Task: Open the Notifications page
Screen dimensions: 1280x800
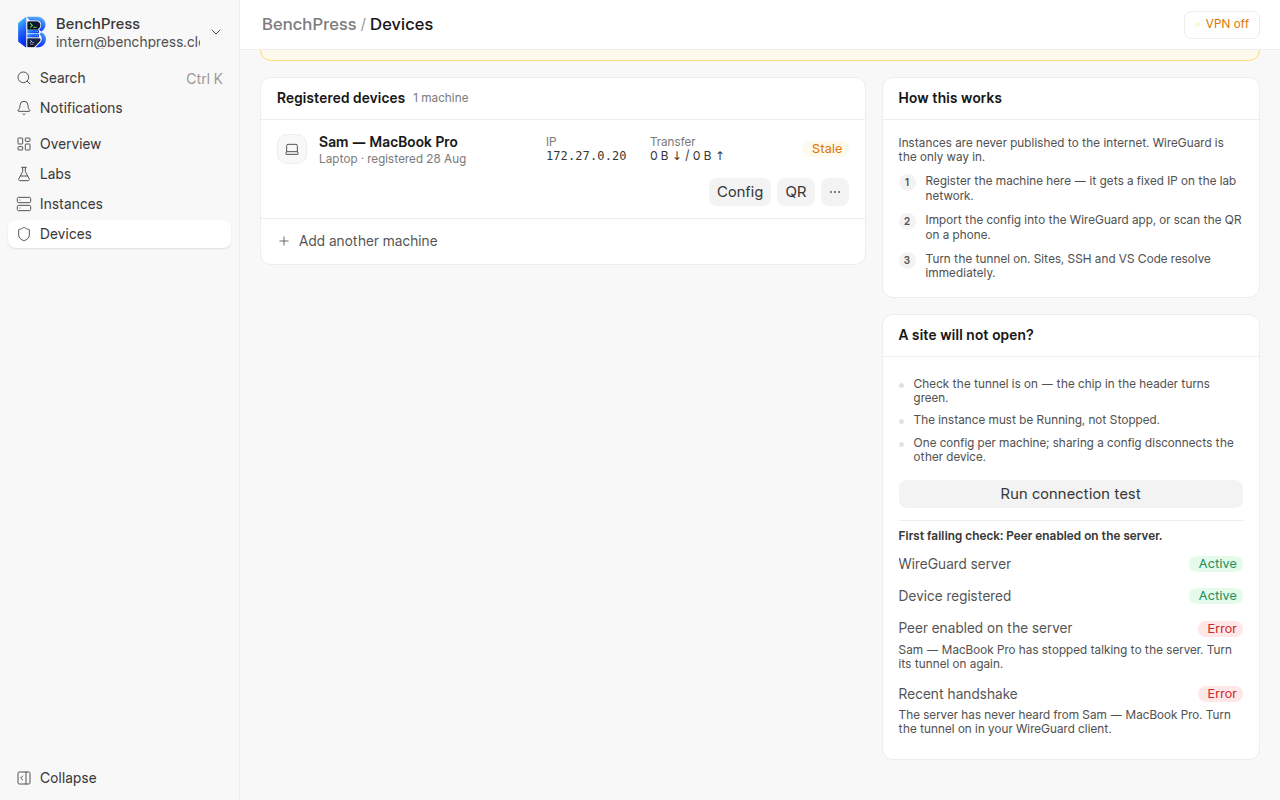Action: coord(119,108)
